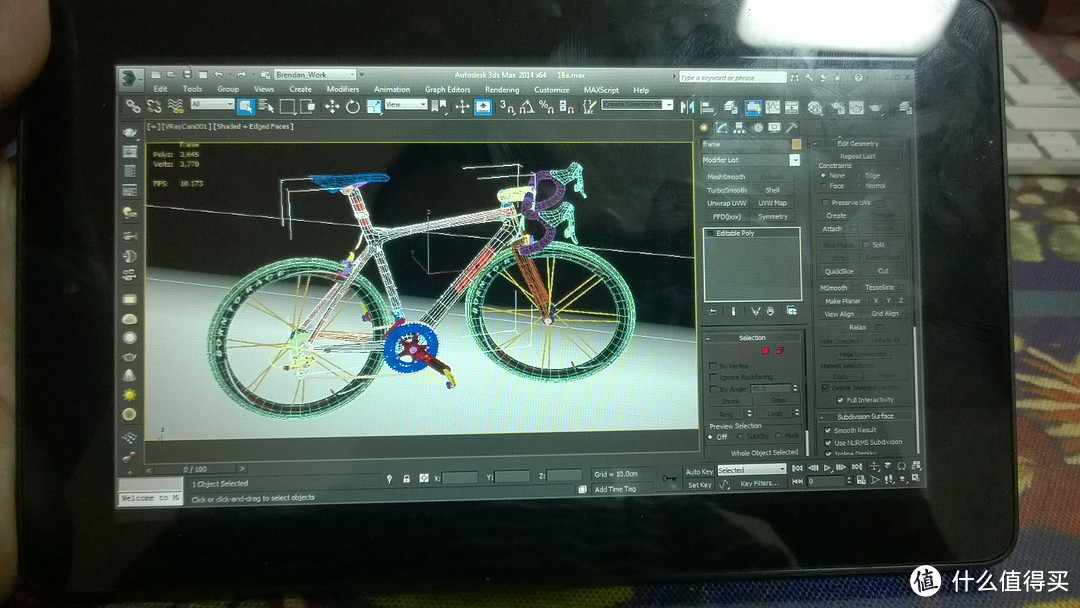Screen dimensions: 1080x608
Task: Apply the TurboSmooth modifier button
Action: click(727, 190)
